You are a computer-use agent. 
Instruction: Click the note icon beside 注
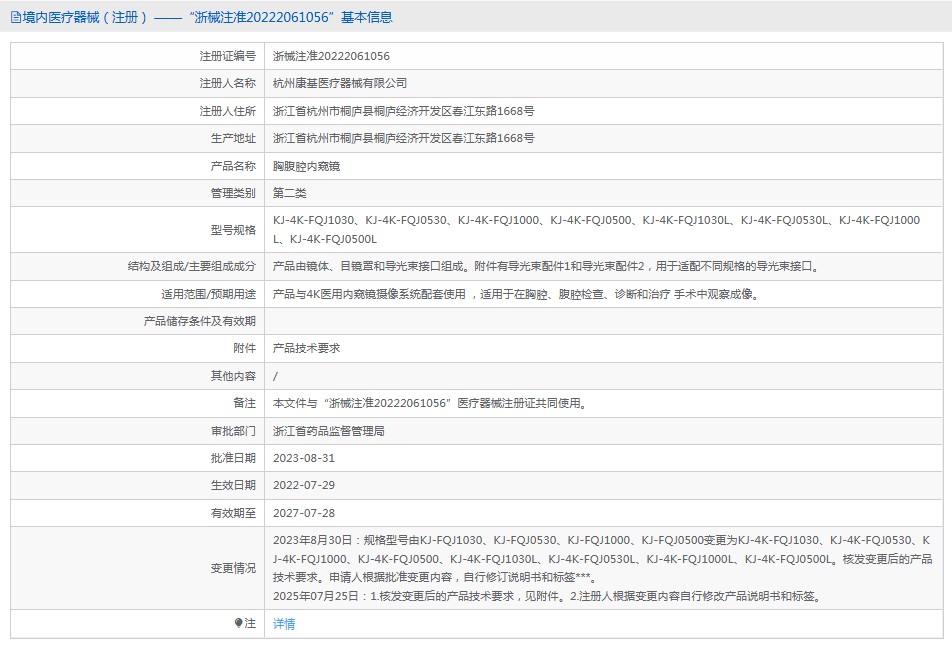(x=238, y=623)
